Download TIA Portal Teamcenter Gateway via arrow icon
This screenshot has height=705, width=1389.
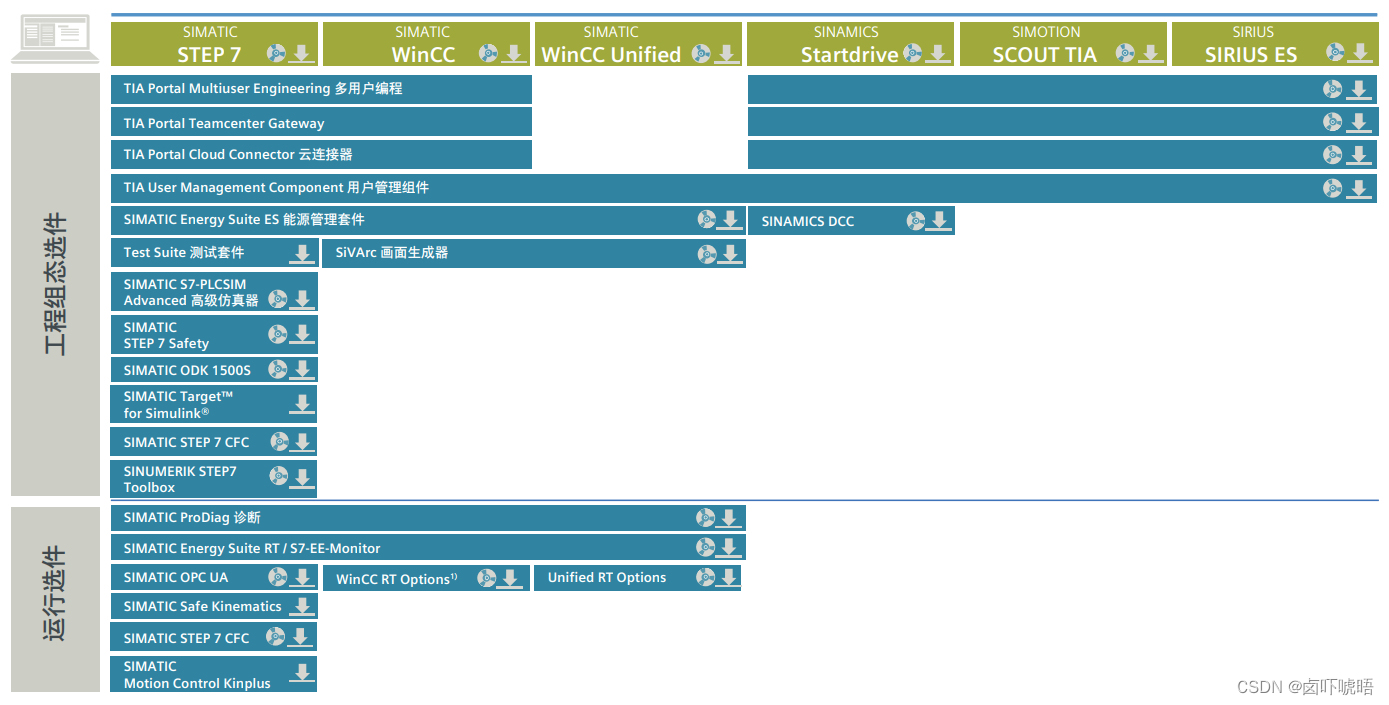tap(1358, 123)
